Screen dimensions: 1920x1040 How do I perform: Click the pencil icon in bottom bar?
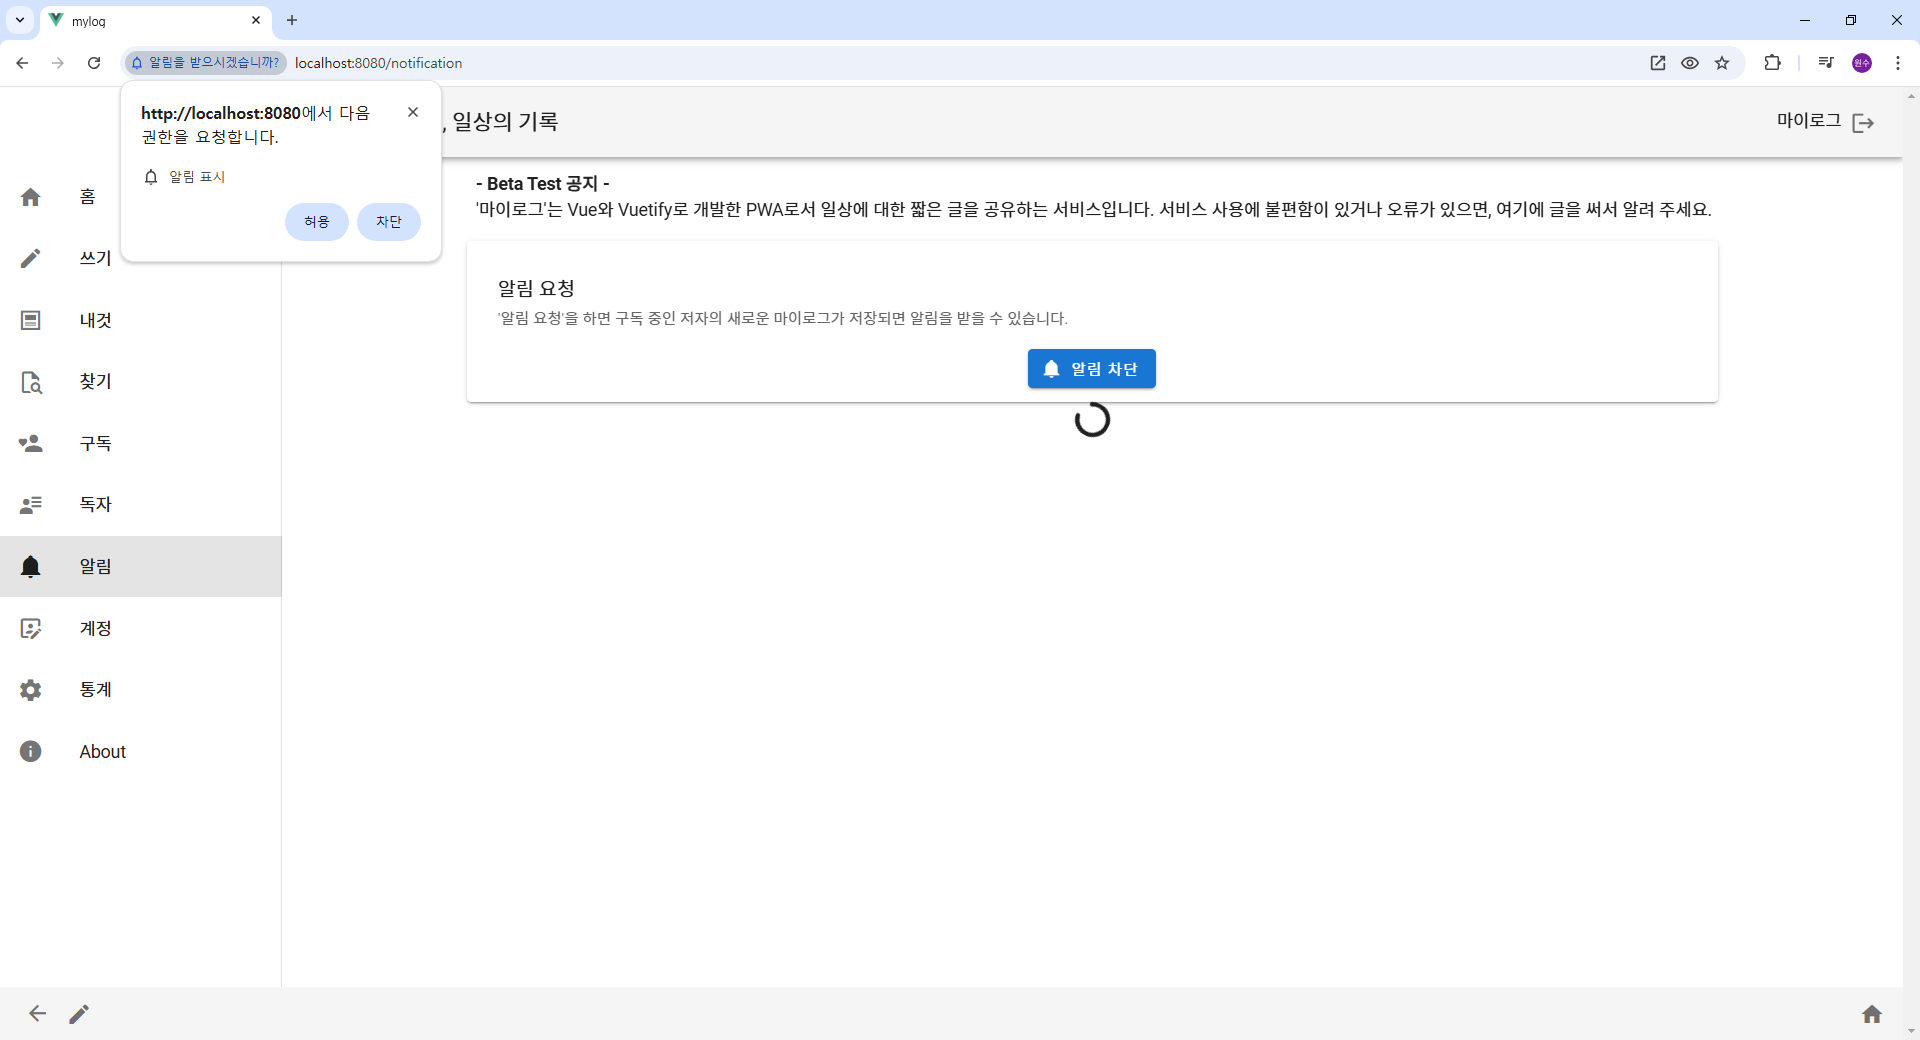80,1014
